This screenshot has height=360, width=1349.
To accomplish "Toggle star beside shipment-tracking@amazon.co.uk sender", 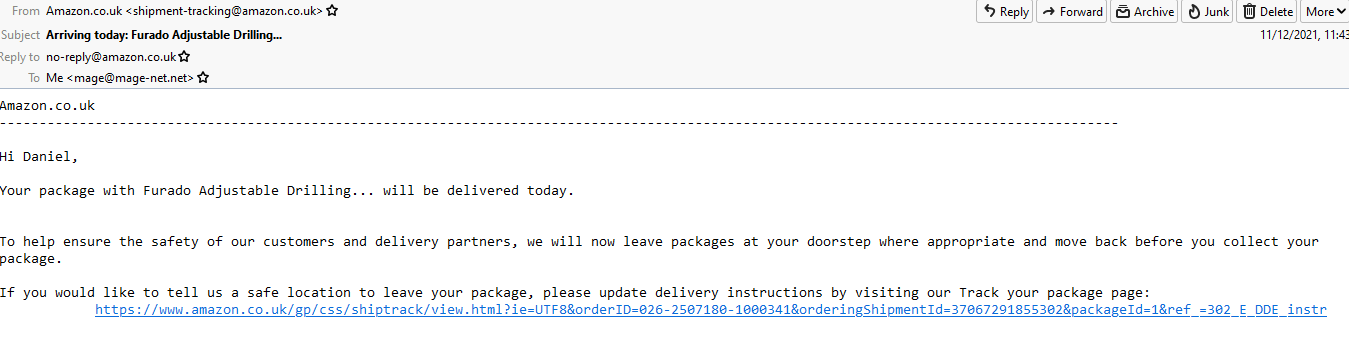I will pos(332,11).
